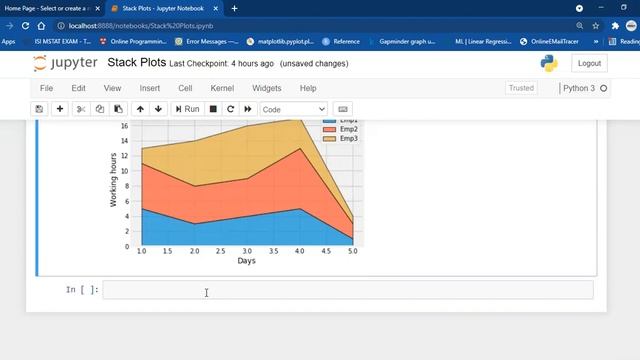Open the matplotlib.pyplot bookmark
The image size is (640, 360).
tap(281, 41)
